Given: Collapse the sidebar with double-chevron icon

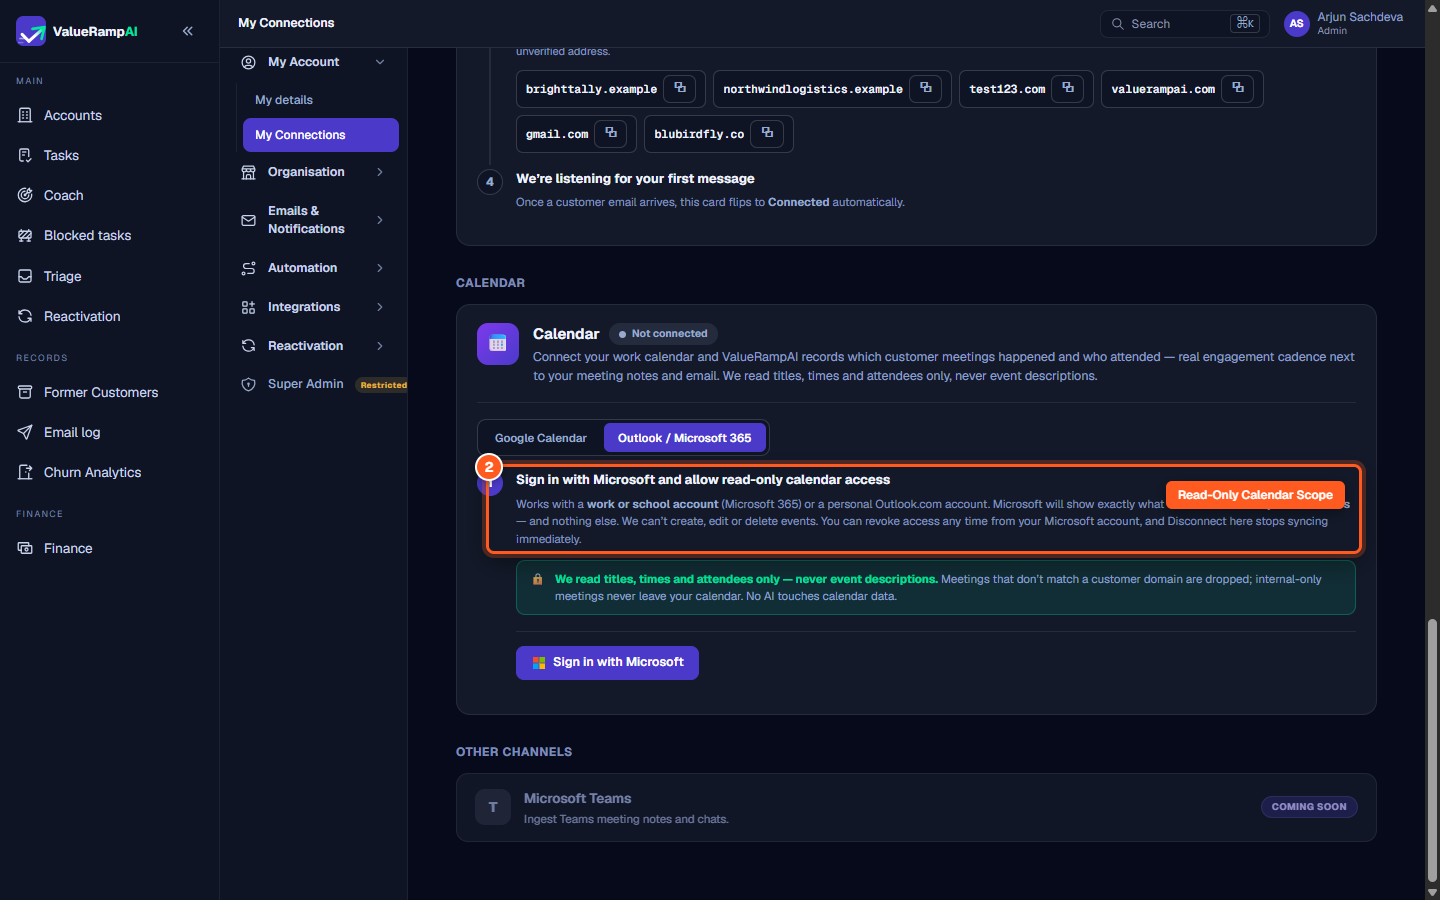Looking at the screenshot, I should (x=188, y=31).
